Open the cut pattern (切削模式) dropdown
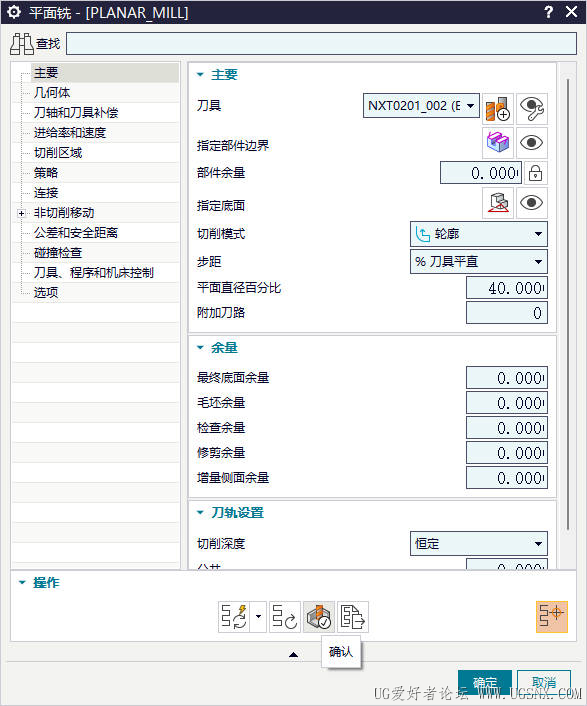587x706 pixels. (x=479, y=234)
